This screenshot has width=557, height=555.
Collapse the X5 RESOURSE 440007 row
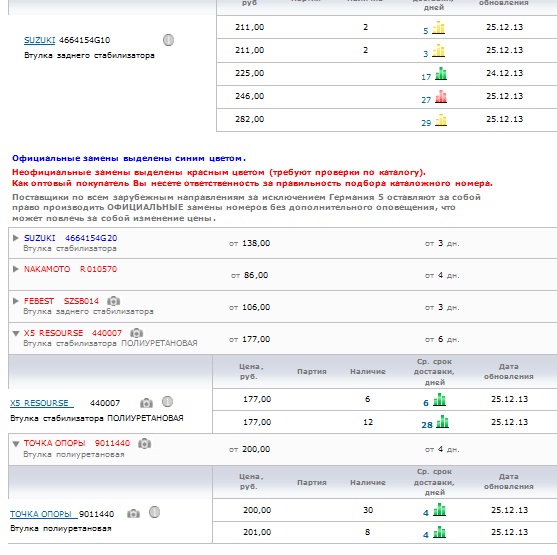(x=16, y=333)
